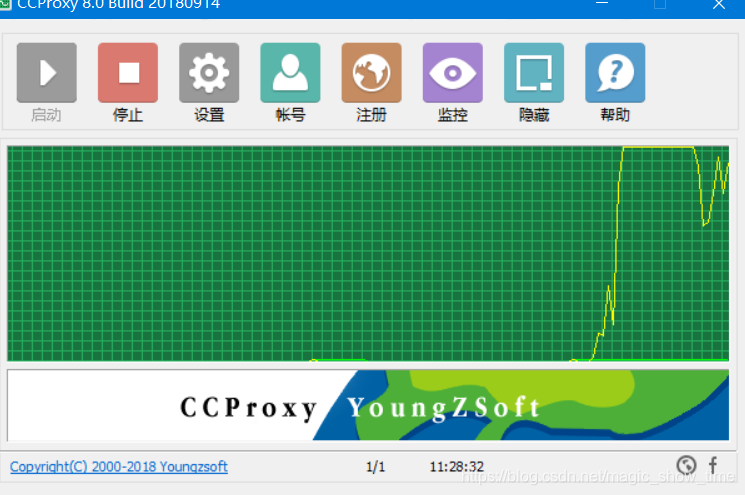Open settings via the 设置 gear icon

coord(209,73)
